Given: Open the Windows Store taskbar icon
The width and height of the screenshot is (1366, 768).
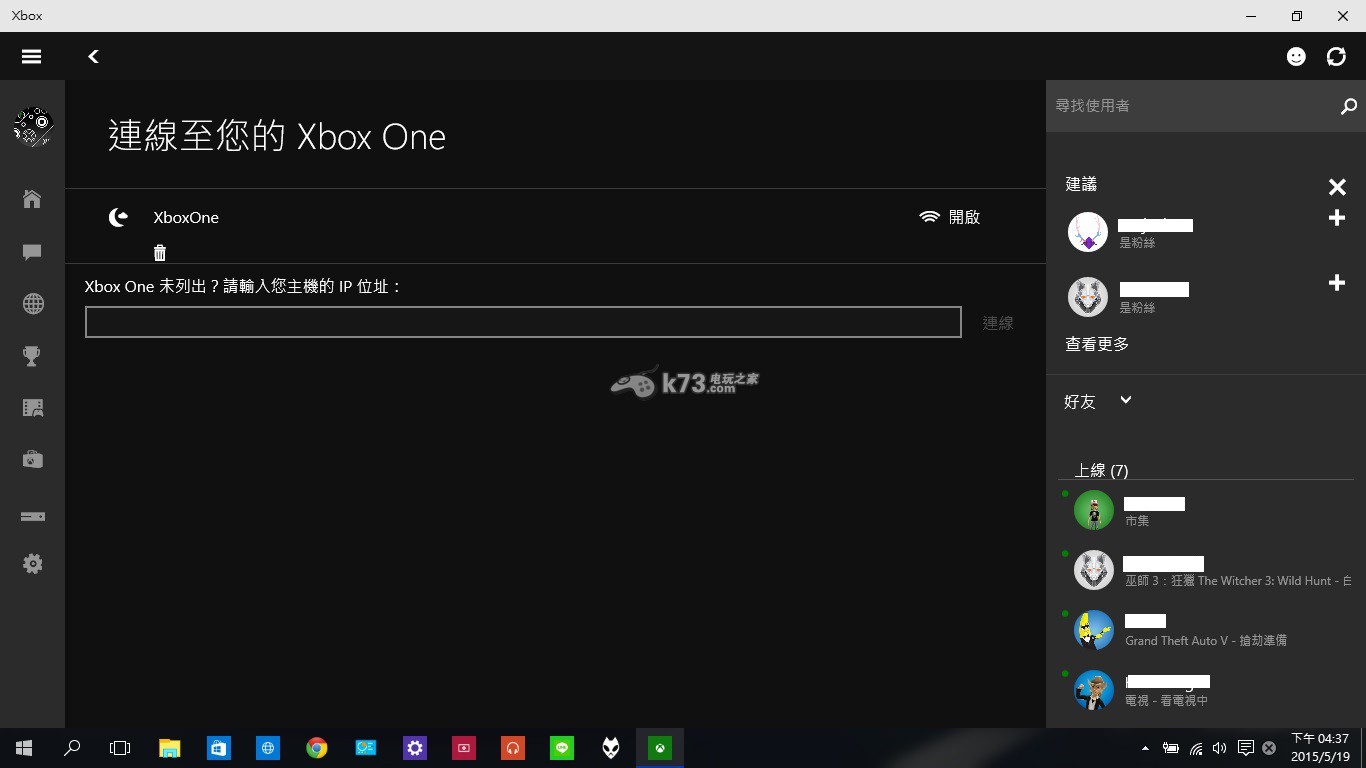Looking at the screenshot, I should (x=219, y=748).
